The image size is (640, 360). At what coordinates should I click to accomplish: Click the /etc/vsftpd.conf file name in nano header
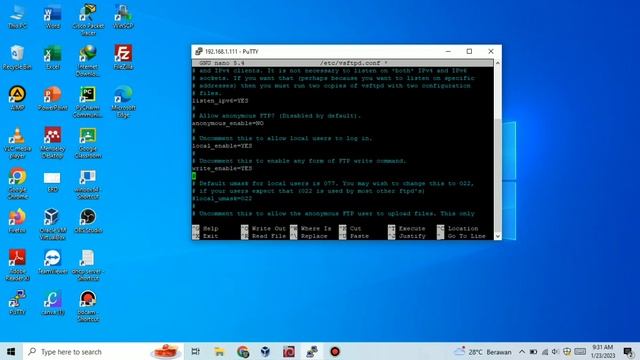351,63
